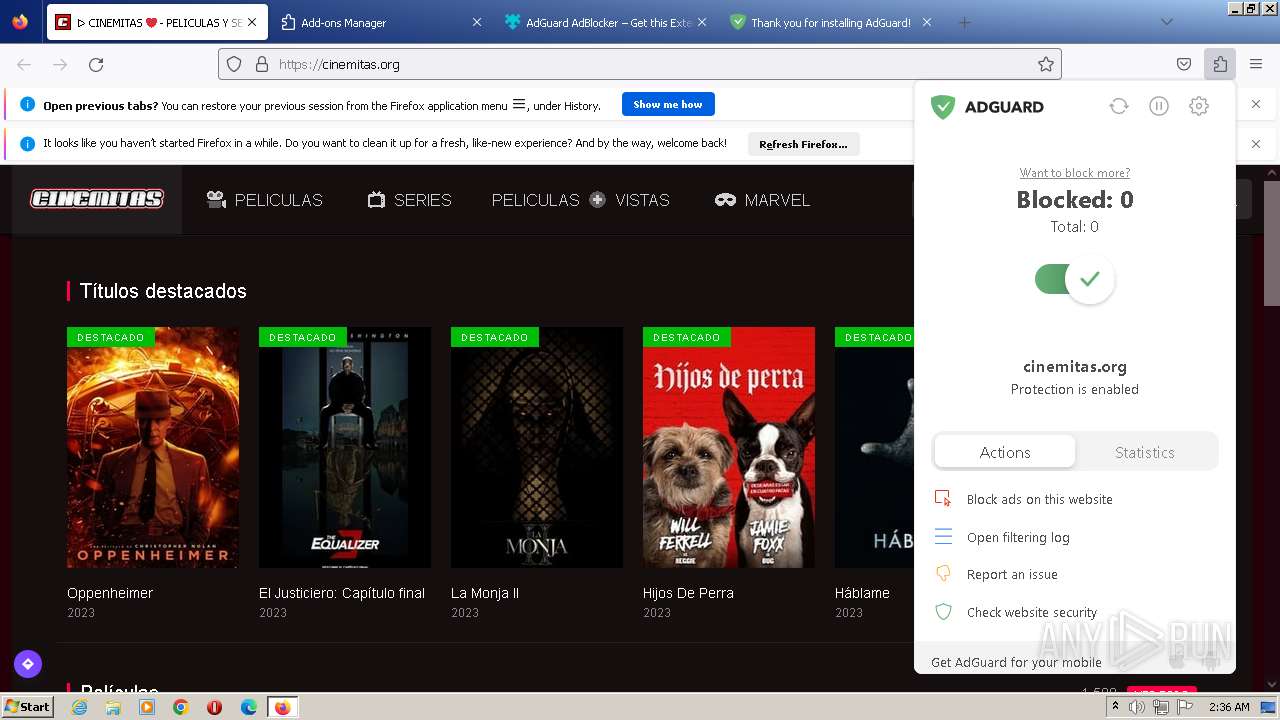Viewport: 1280px width, 720px height.
Task: Launch Internet Explorer from taskbar
Action: click(x=79, y=707)
